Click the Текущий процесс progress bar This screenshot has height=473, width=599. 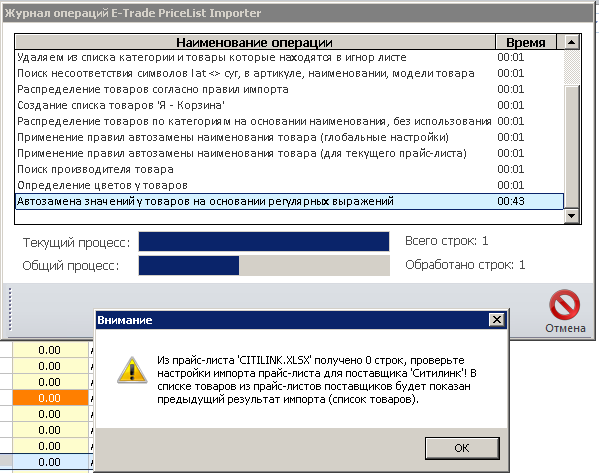264,241
